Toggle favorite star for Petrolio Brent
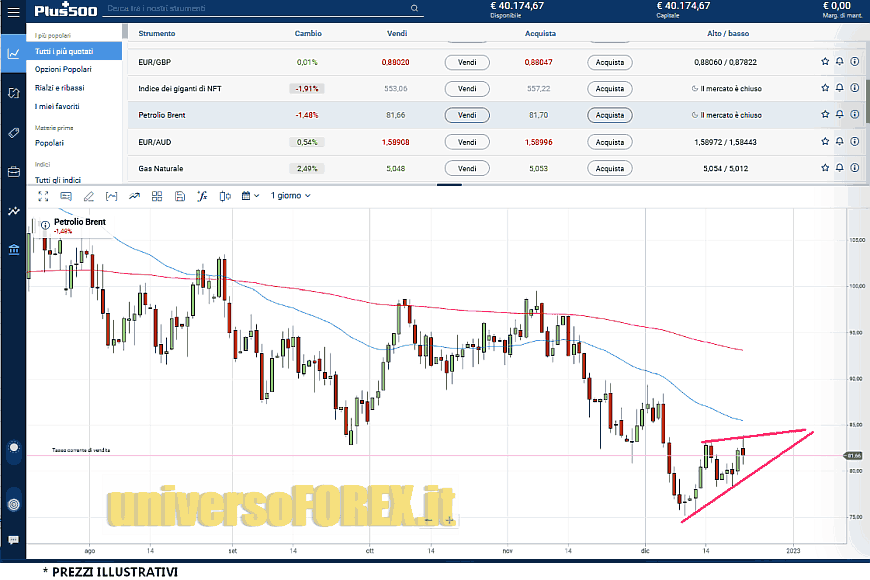870x580 pixels. pyautogui.click(x=825, y=115)
